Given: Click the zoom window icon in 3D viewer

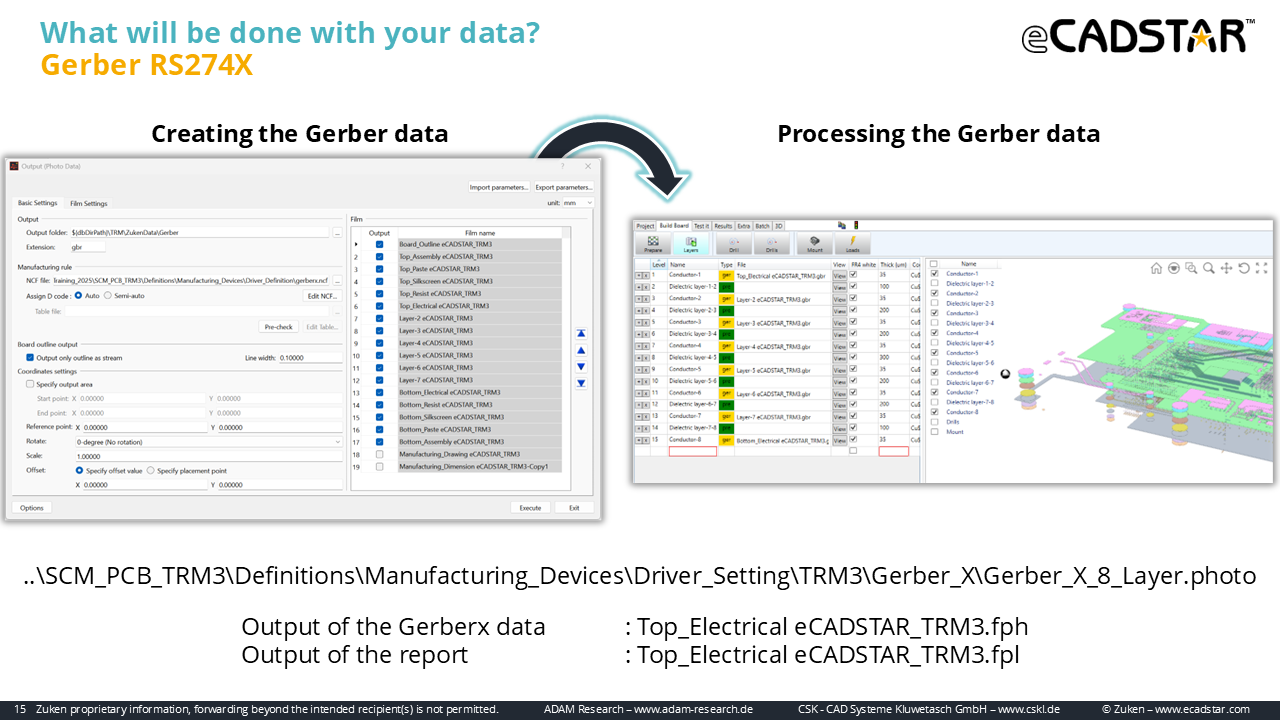Looking at the screenshot, I should click(1192, 268).
